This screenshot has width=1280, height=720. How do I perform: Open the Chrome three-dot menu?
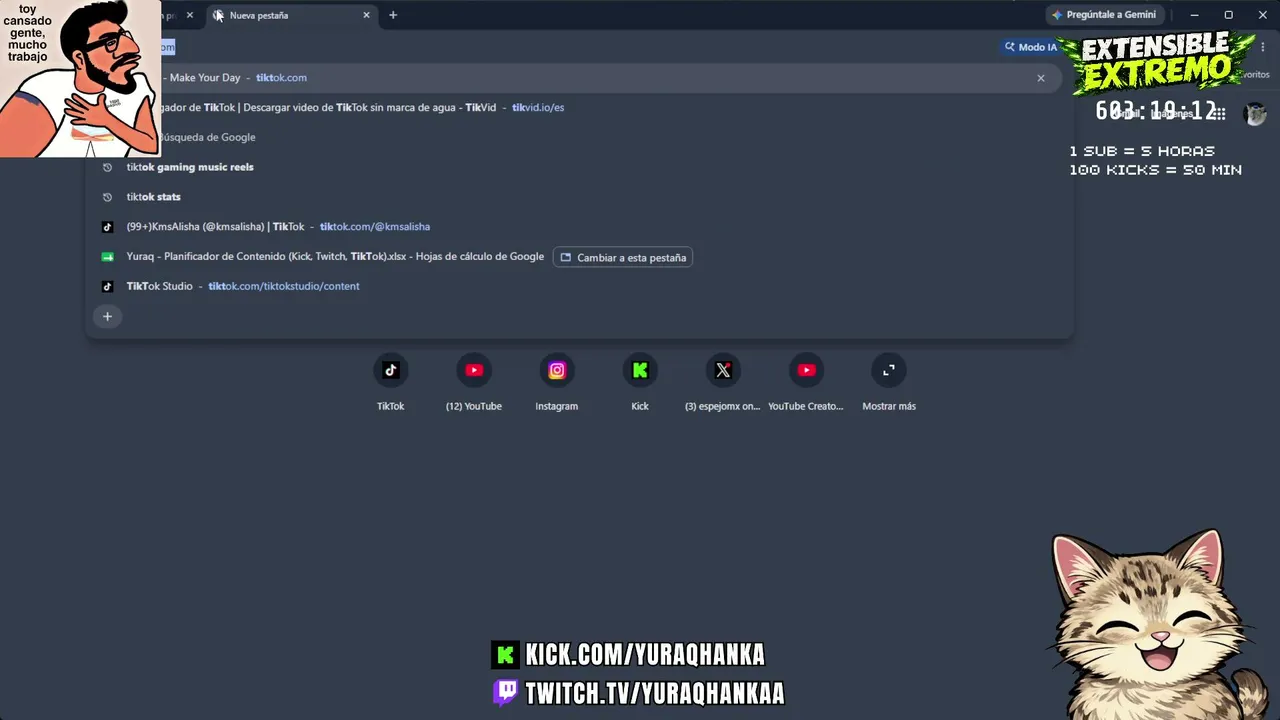pos(1263,47)
